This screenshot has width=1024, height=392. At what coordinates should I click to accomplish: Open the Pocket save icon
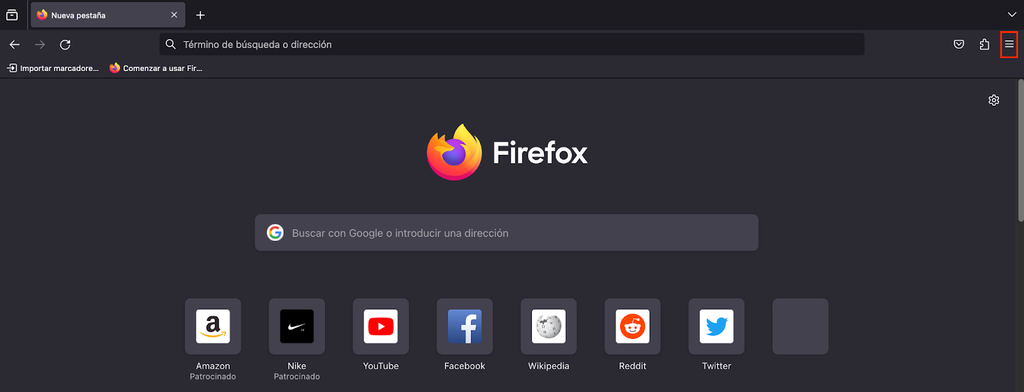coord(959,44)
